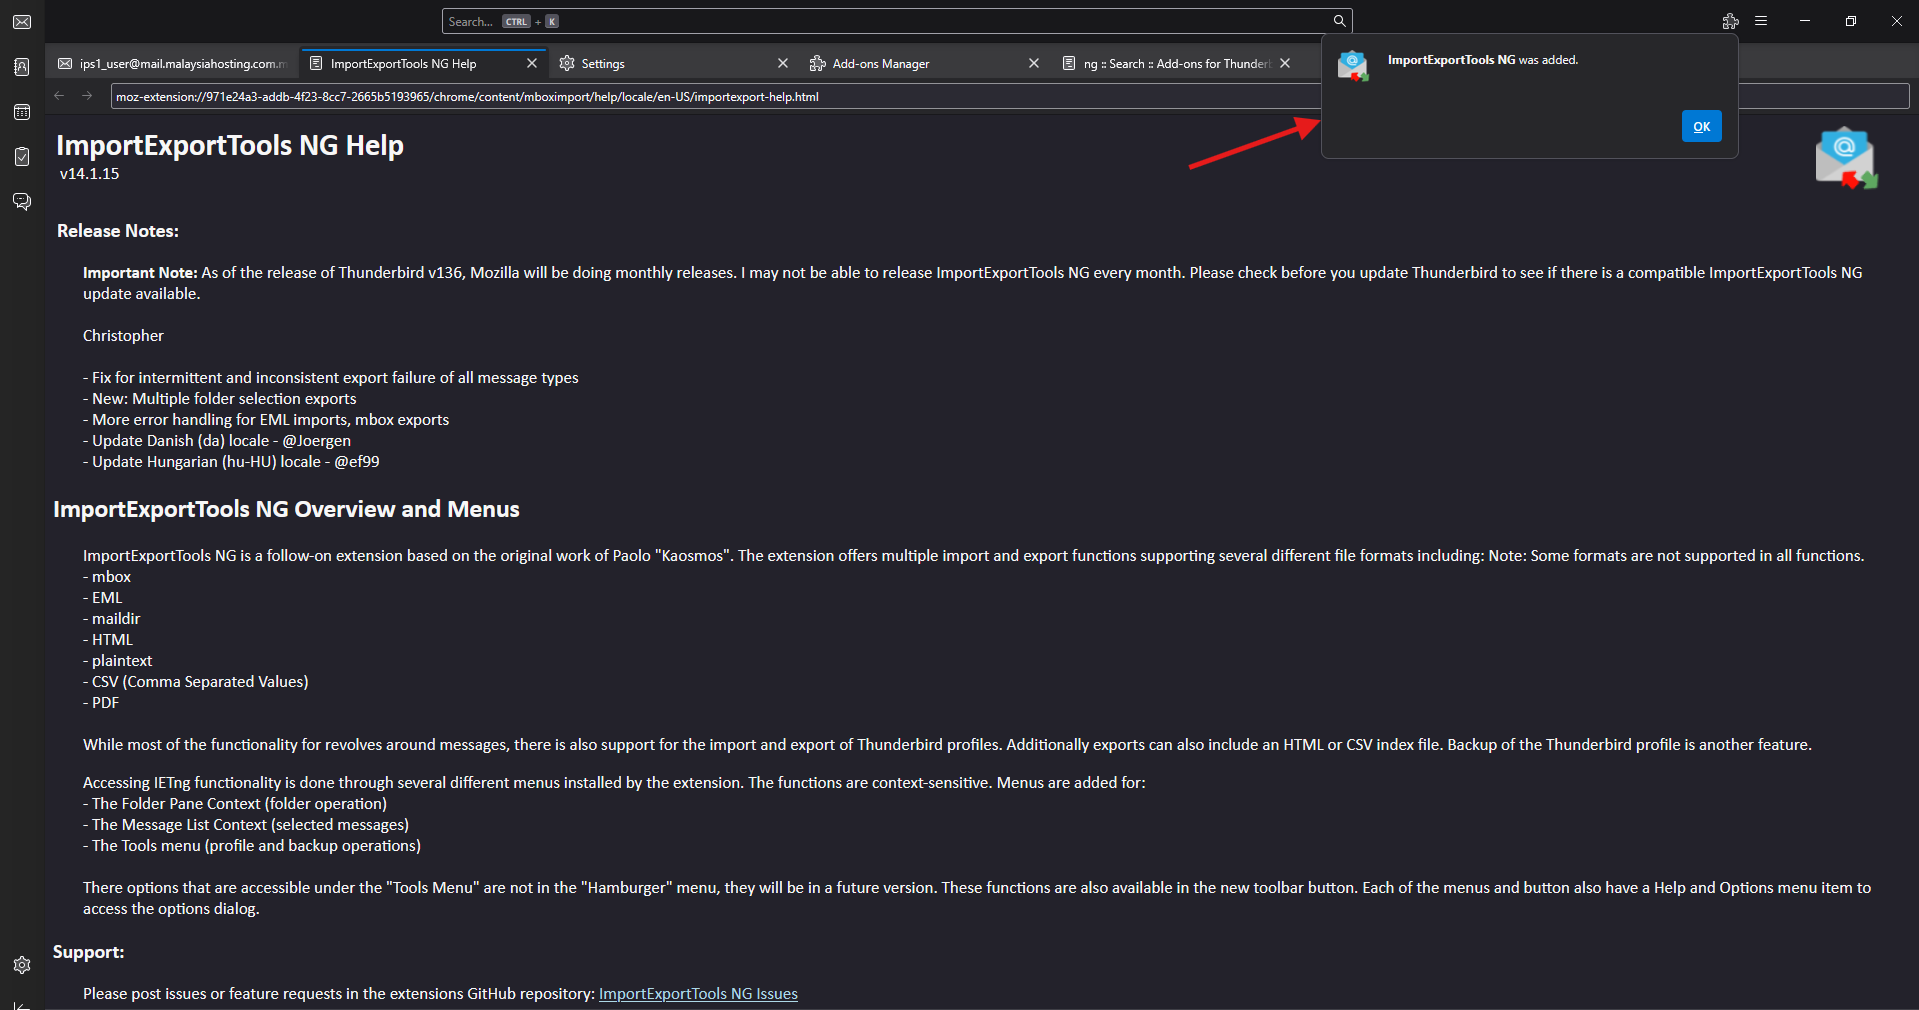Click the moz-extension URL address field
The image size is (1919, 1010).
click(x=700, y=97)
